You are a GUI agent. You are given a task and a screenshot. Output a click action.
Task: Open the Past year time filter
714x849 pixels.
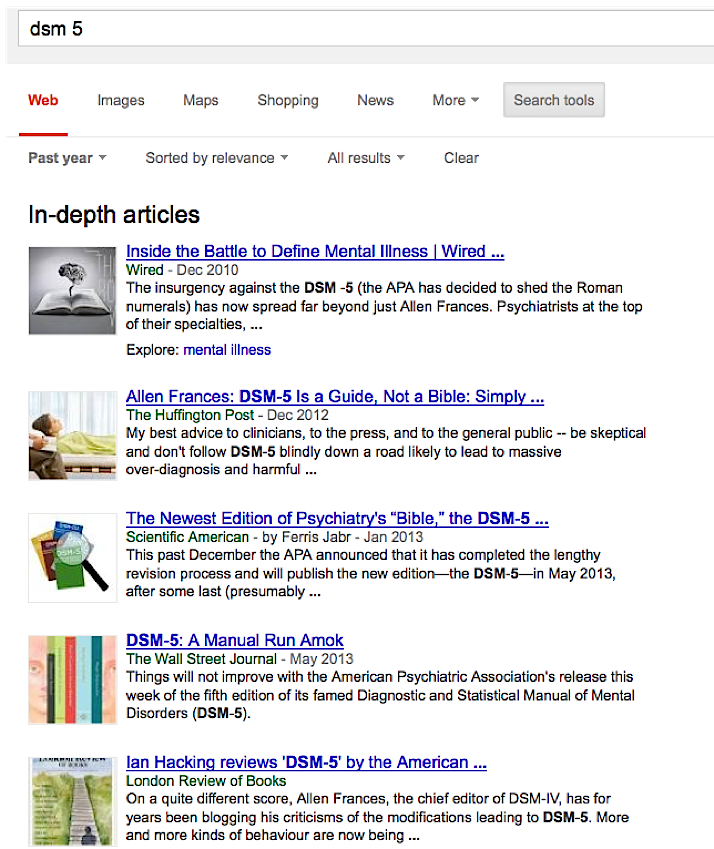(67, 158)
